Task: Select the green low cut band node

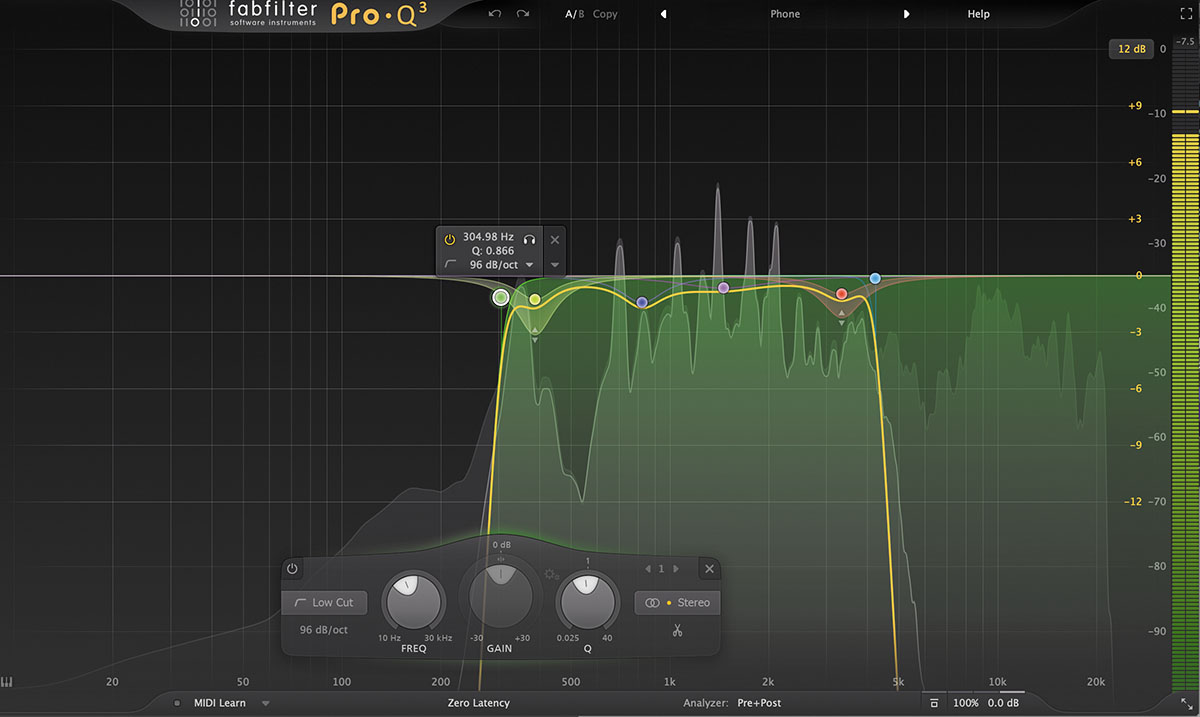Action: point(501,297)
